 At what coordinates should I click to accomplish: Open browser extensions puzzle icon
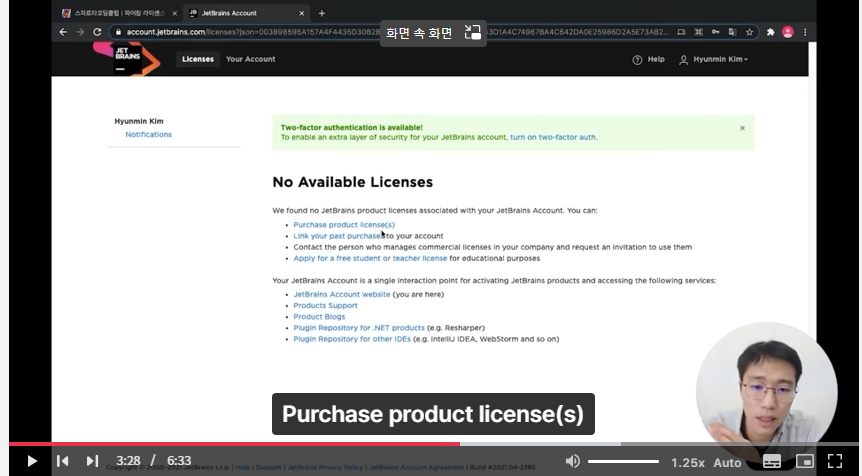(771, 32)
